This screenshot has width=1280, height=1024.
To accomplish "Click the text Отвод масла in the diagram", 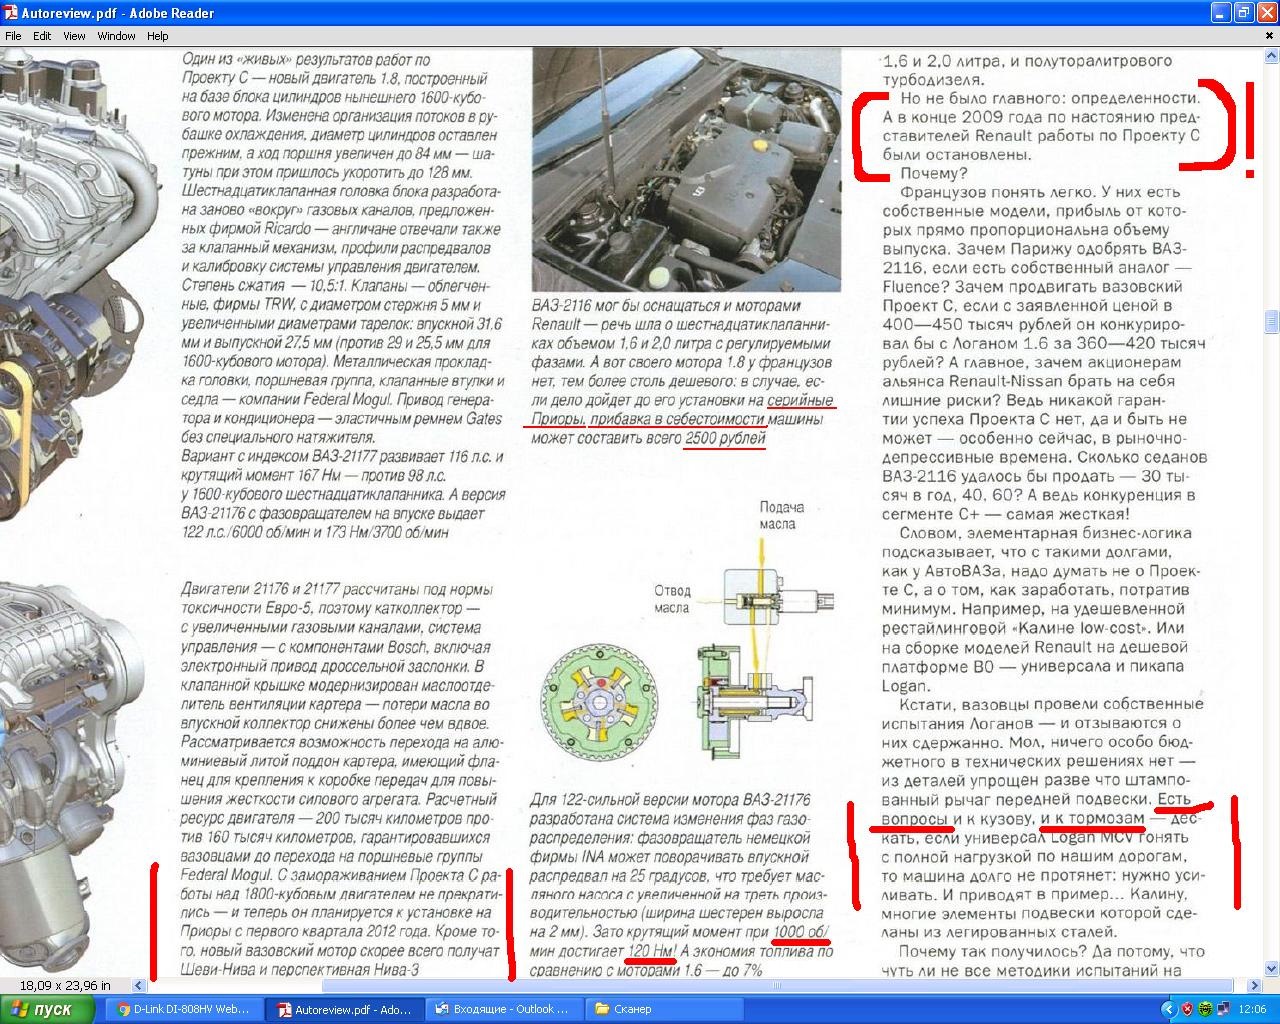I will pos(672,599).
